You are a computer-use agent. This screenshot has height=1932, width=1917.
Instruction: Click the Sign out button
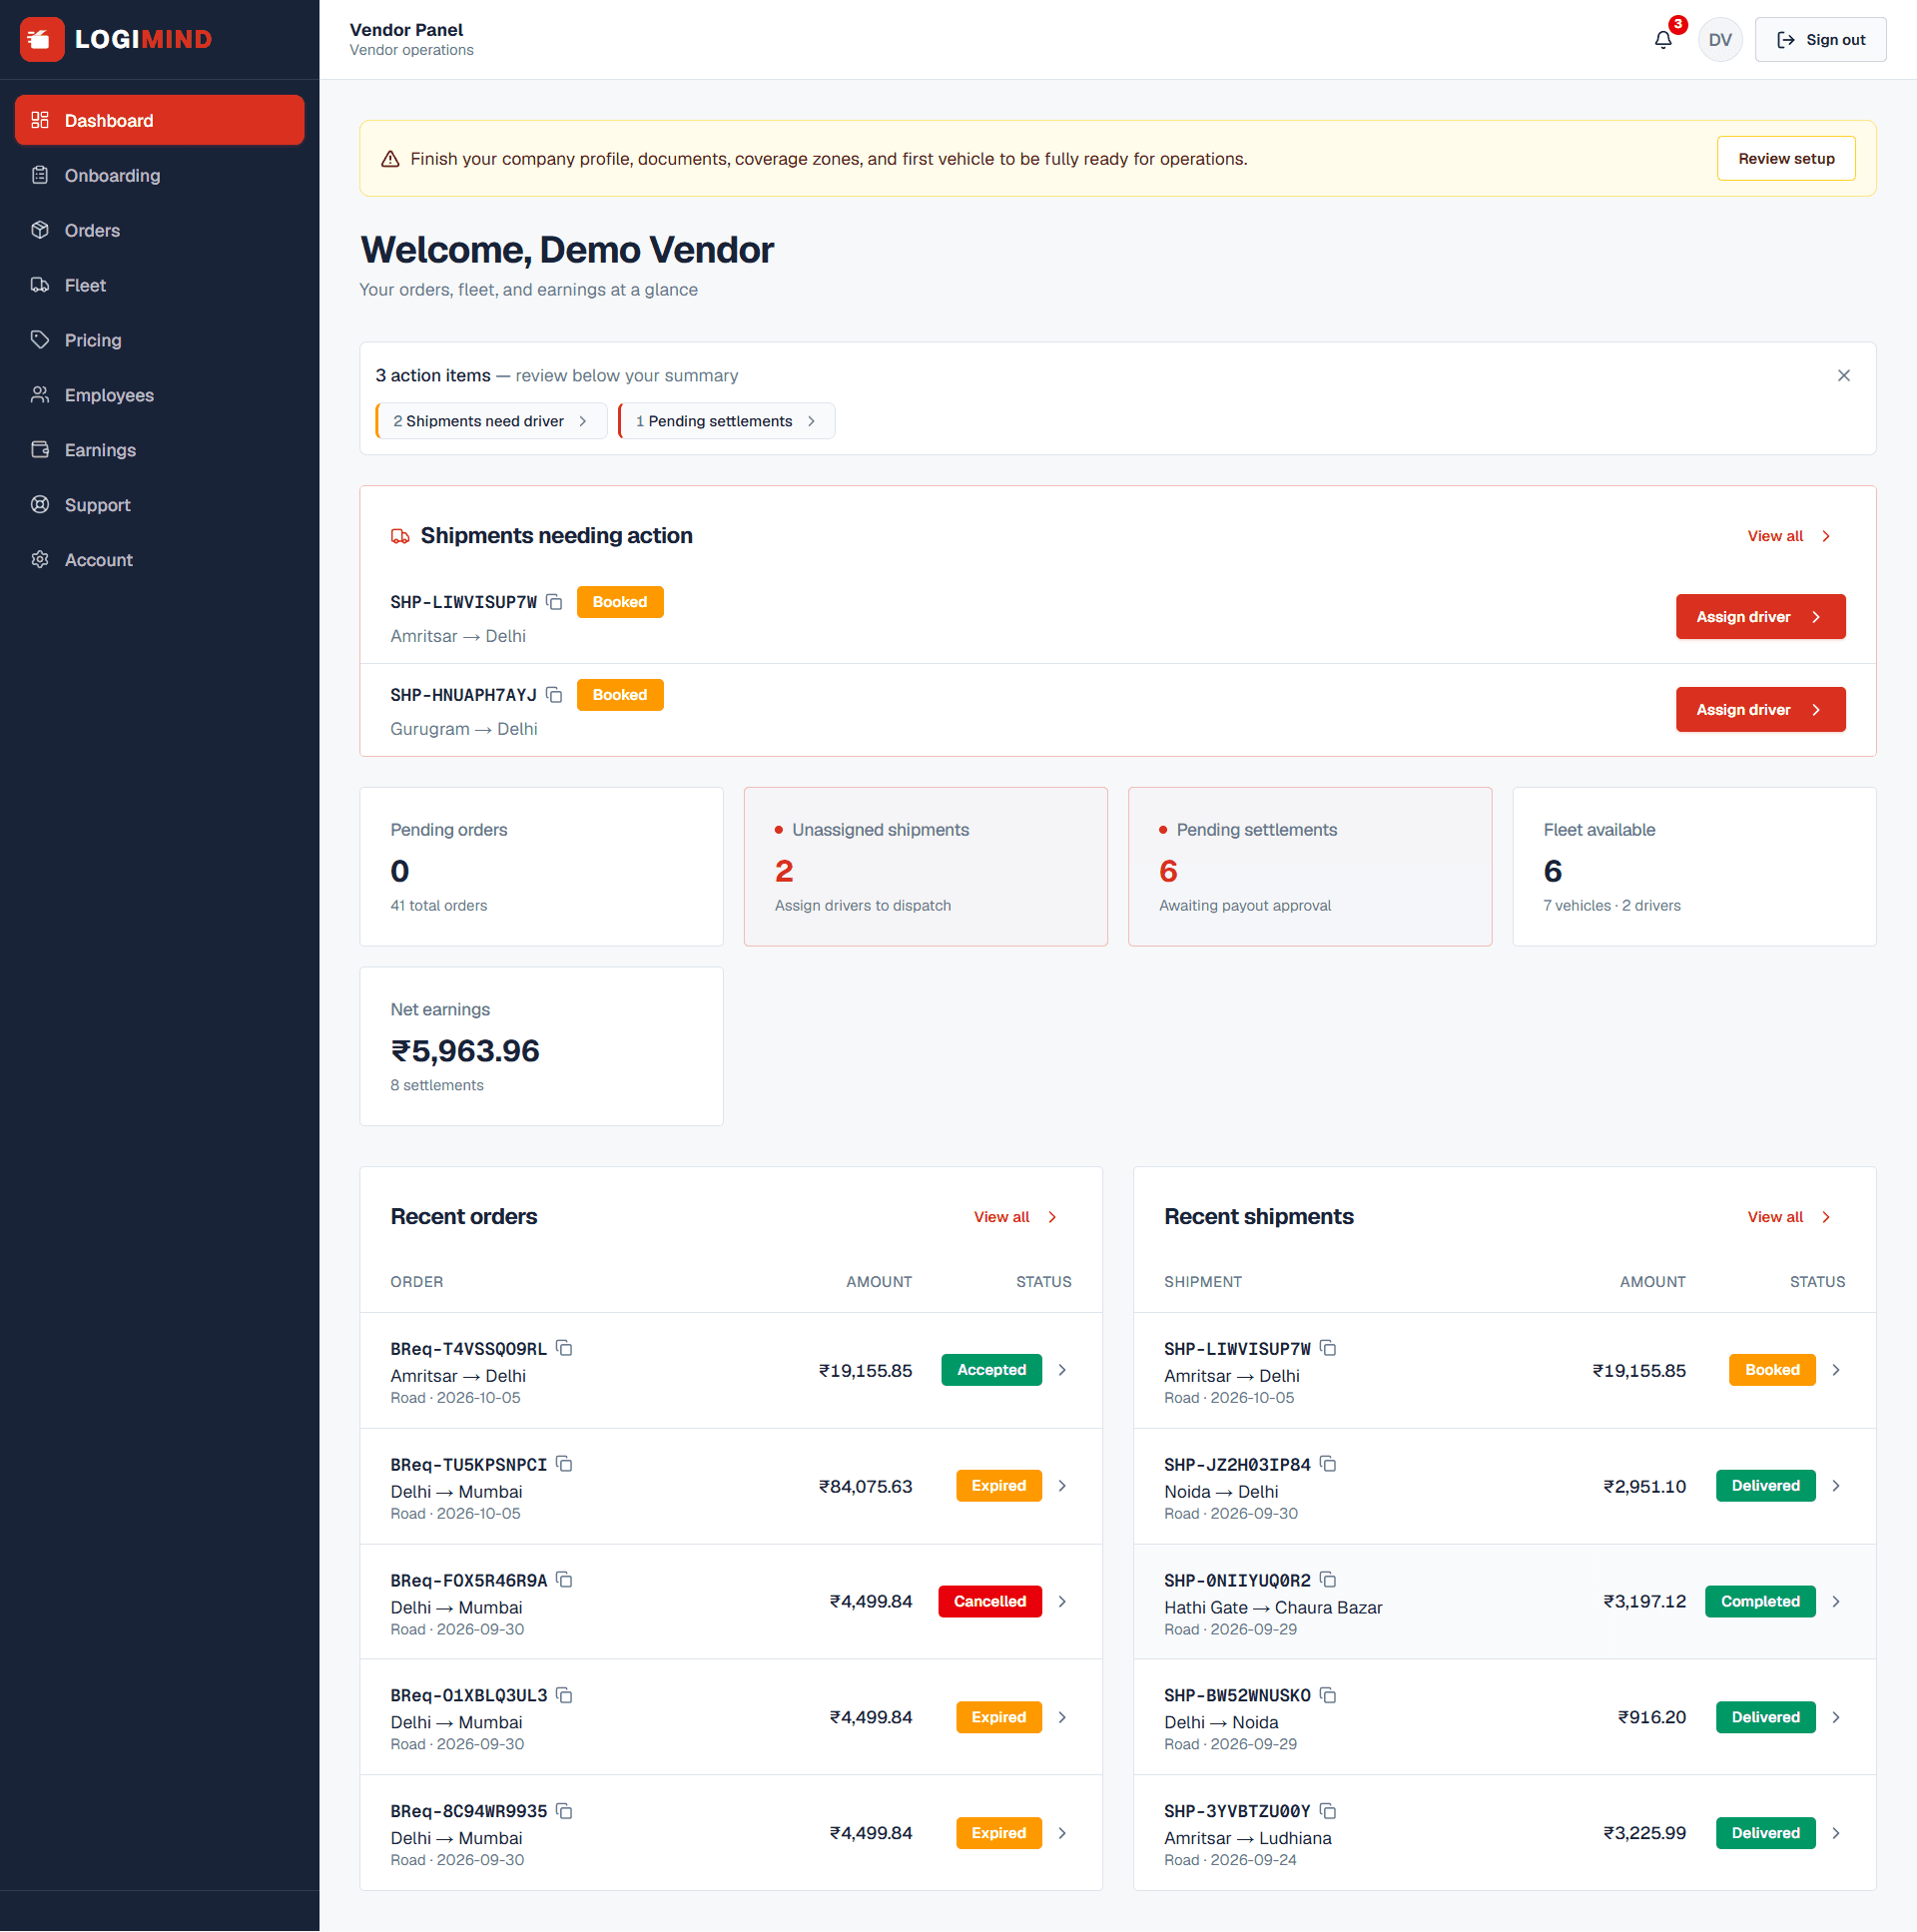(x=1820, y=40)
